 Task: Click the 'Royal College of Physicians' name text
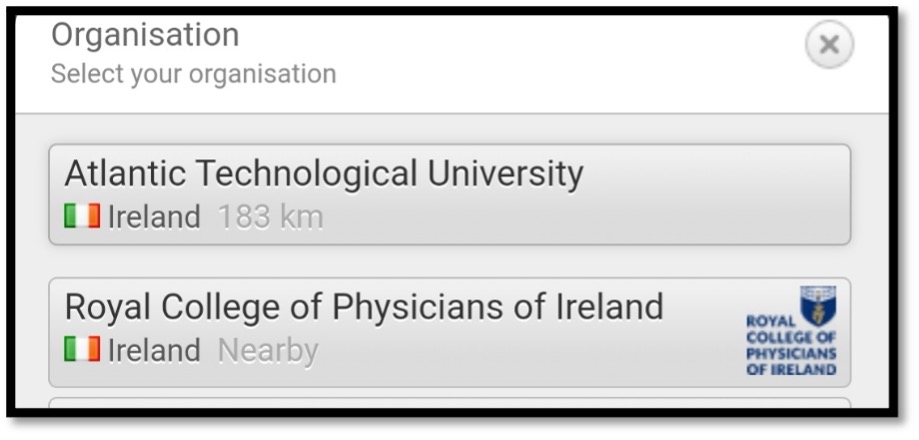point(363,307)
